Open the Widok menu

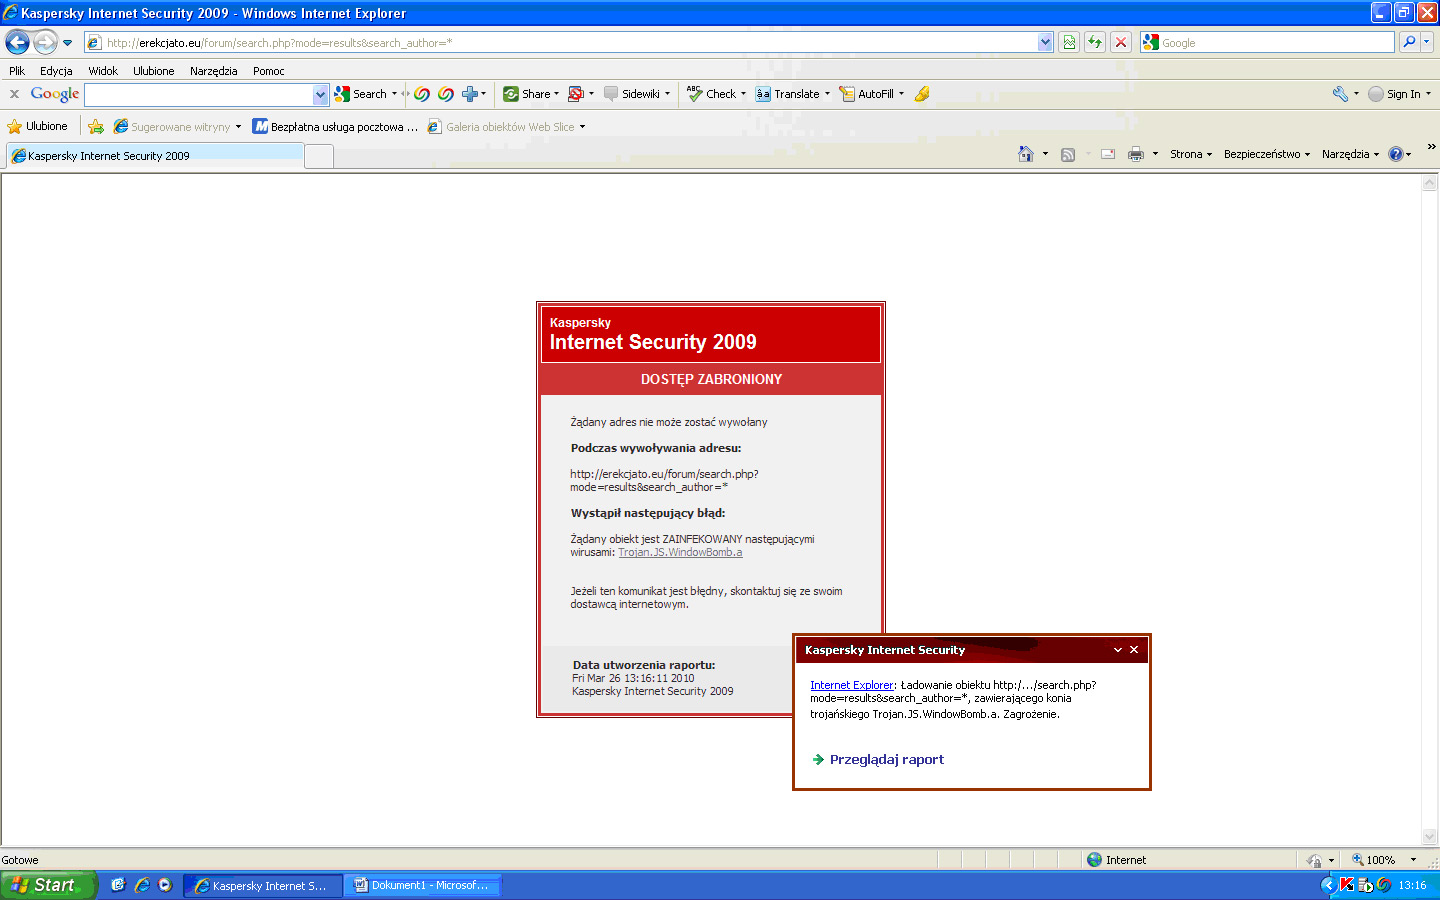pyautogui.click(x=103, y=71)
